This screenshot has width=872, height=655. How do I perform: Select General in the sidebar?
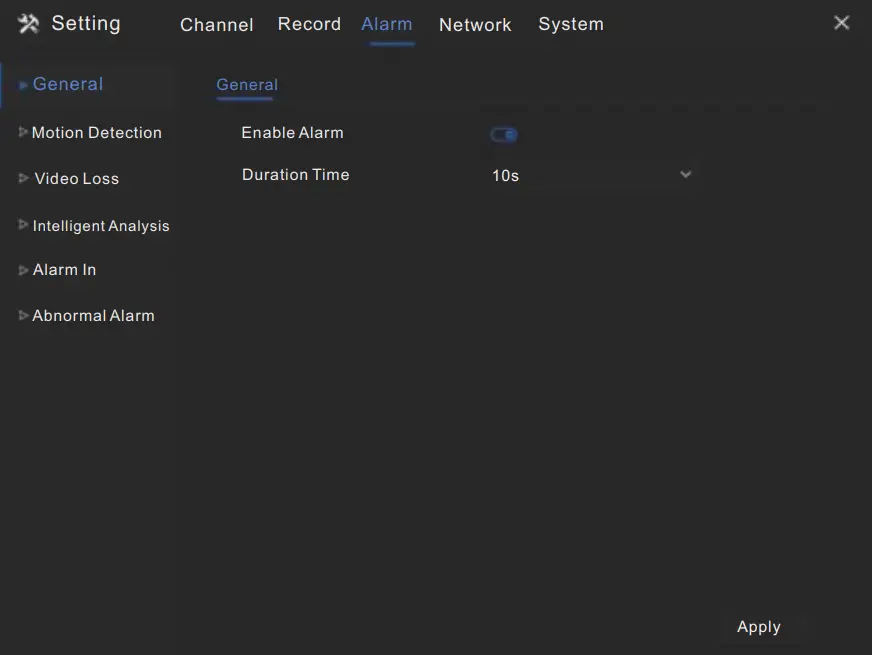68,85
